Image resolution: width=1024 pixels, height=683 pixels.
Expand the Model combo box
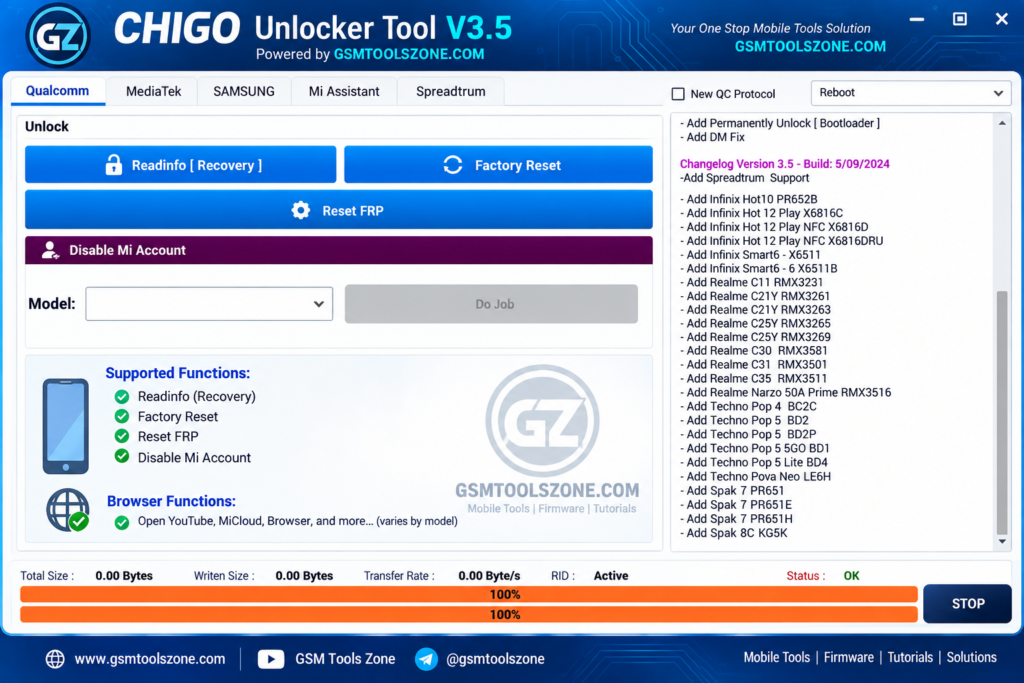click(209, 304)
